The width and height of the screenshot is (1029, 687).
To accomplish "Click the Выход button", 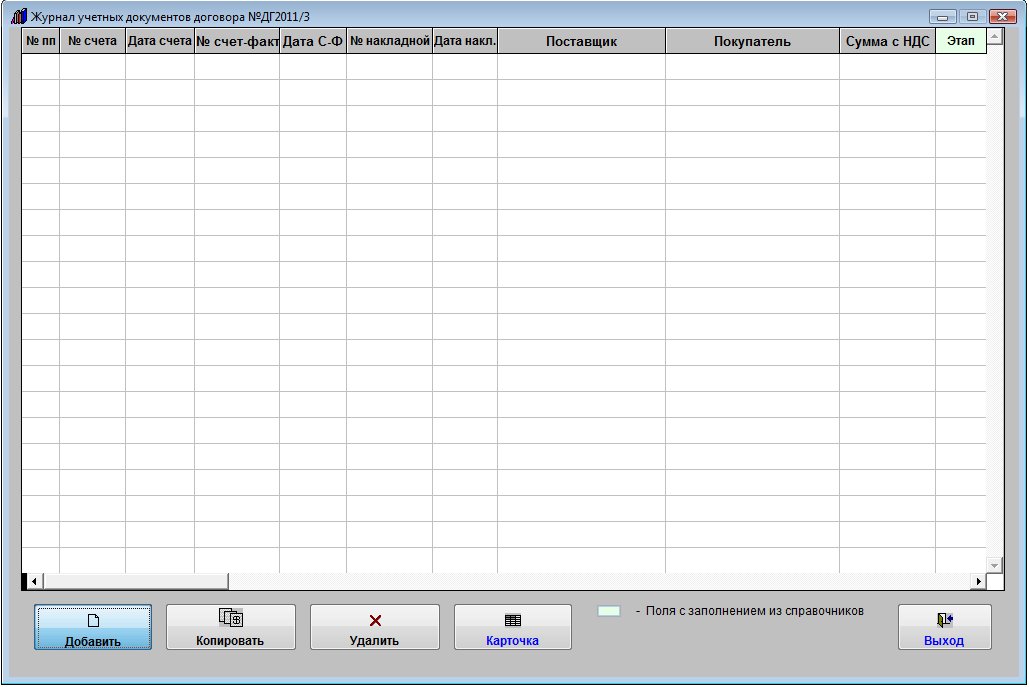I will click(944, 627).
